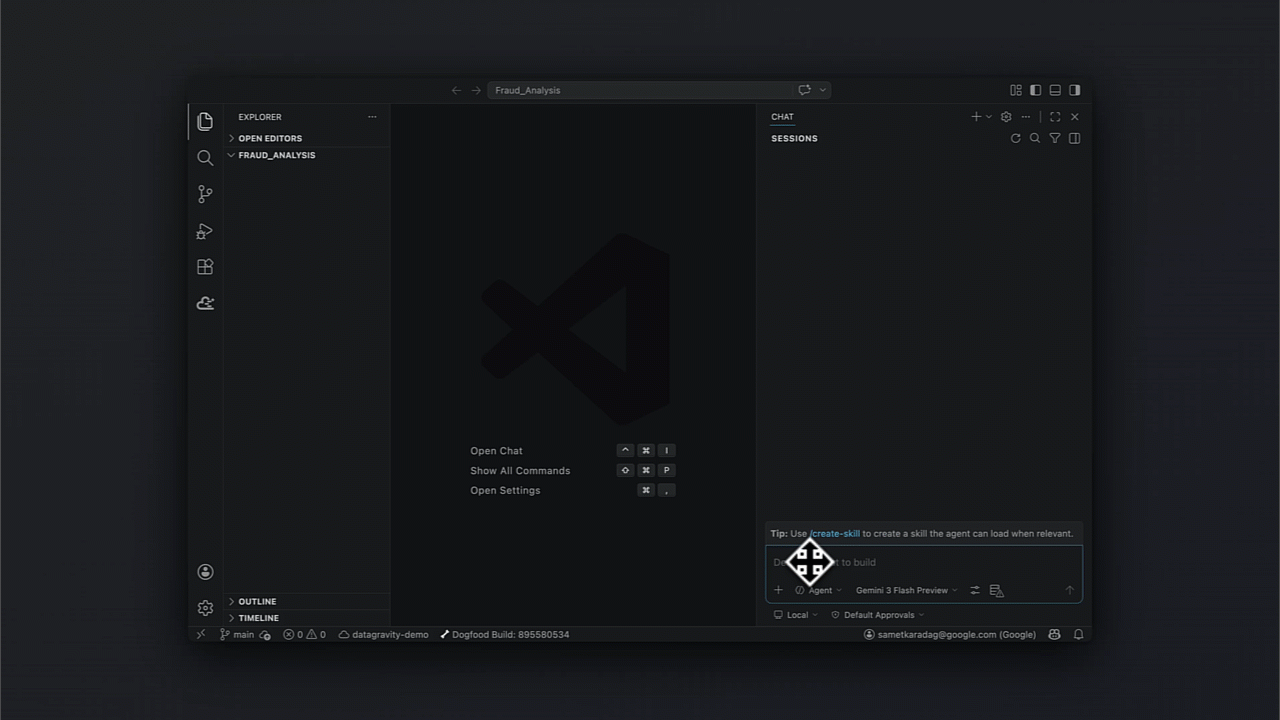Open the Local session target dropdown
This screenshot has width=1280, height=720.
[796, 615]
